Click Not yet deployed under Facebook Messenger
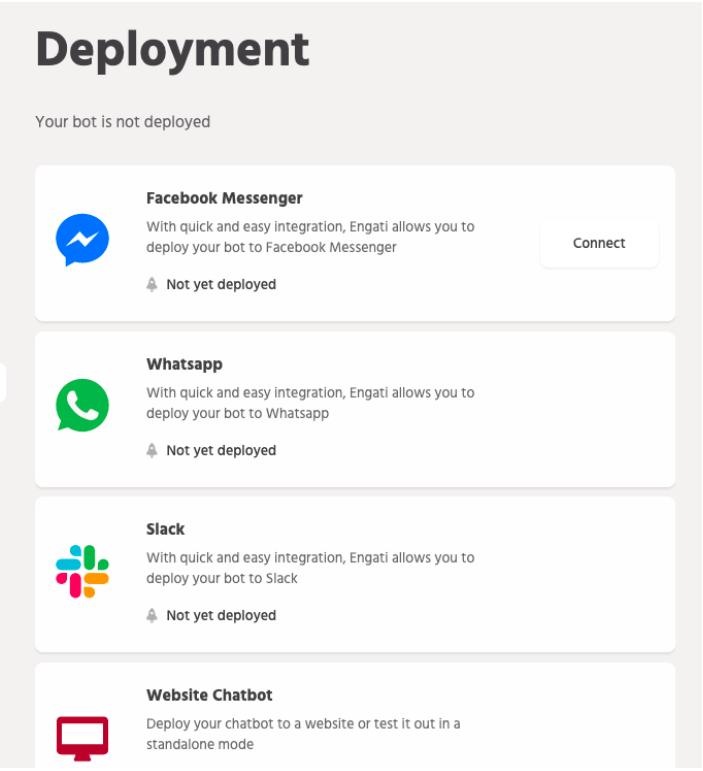Viewport: 703px width, 771px height. (x=221, y=285)
